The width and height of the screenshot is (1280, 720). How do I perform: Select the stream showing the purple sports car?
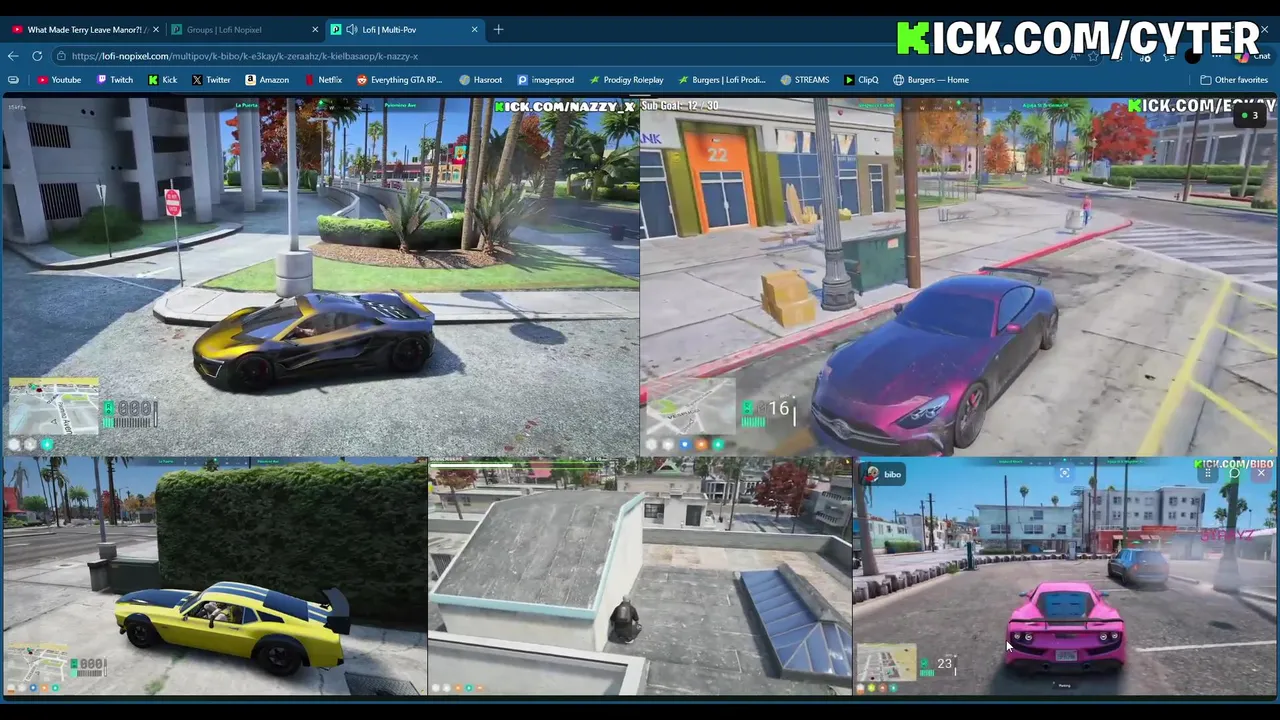point(959,276)
